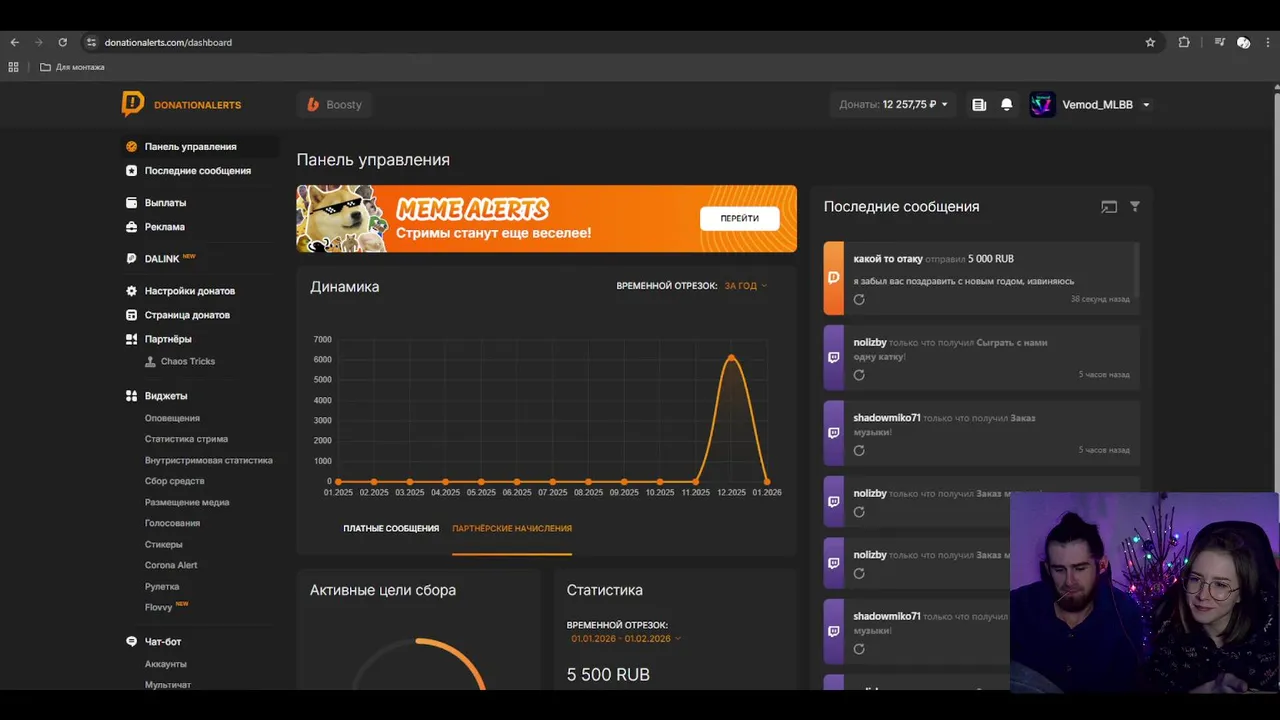This screenshot has height=720, width=1280.
Task: Click Twitch icon on nolizby Сыграть message
Action: click(834, 357)
